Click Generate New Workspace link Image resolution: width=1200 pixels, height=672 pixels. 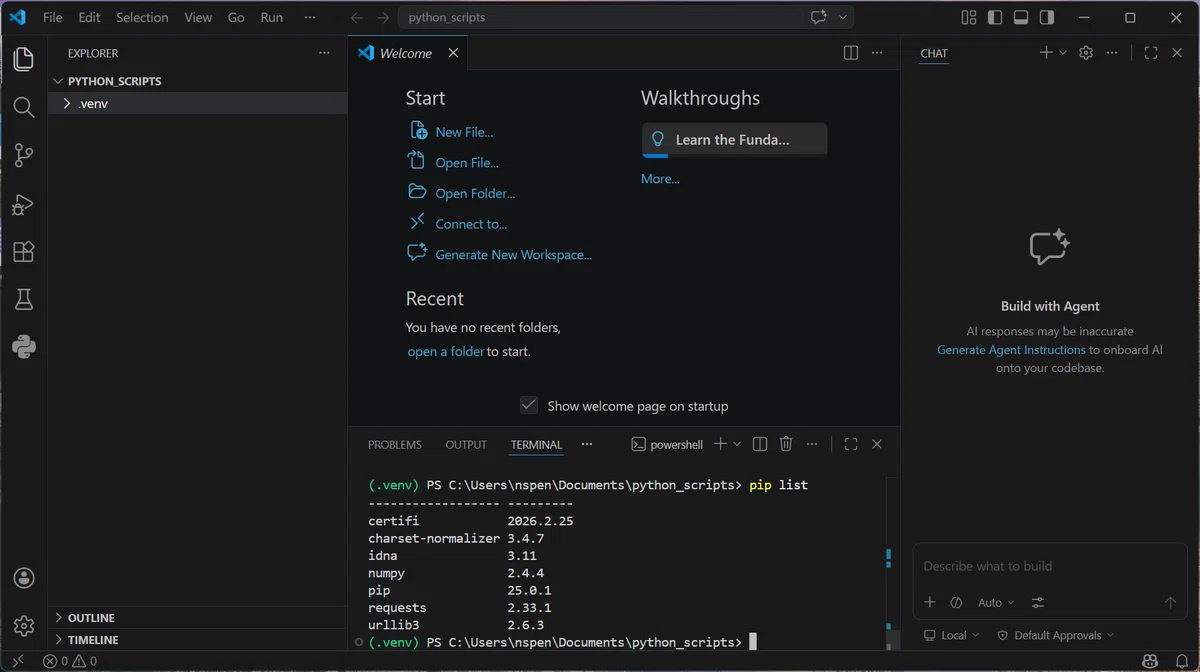click(x=513, y=255)
